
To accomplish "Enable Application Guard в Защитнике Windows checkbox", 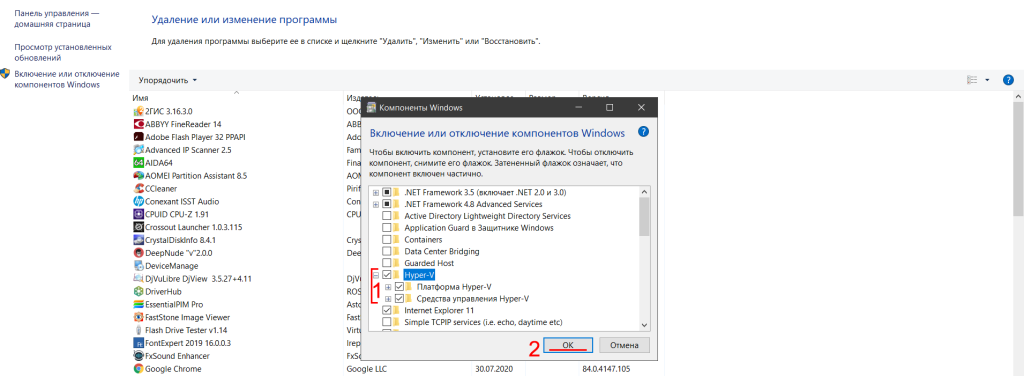I will coord(387,228).
